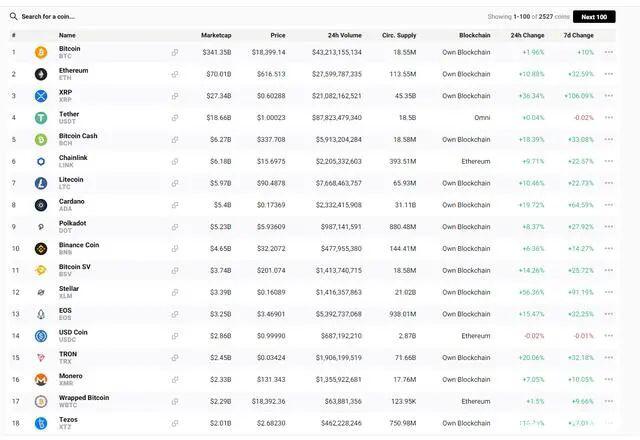Open the Bitcoin coin name link
This screenshot has width=640, height=440.
click(69, 49)
